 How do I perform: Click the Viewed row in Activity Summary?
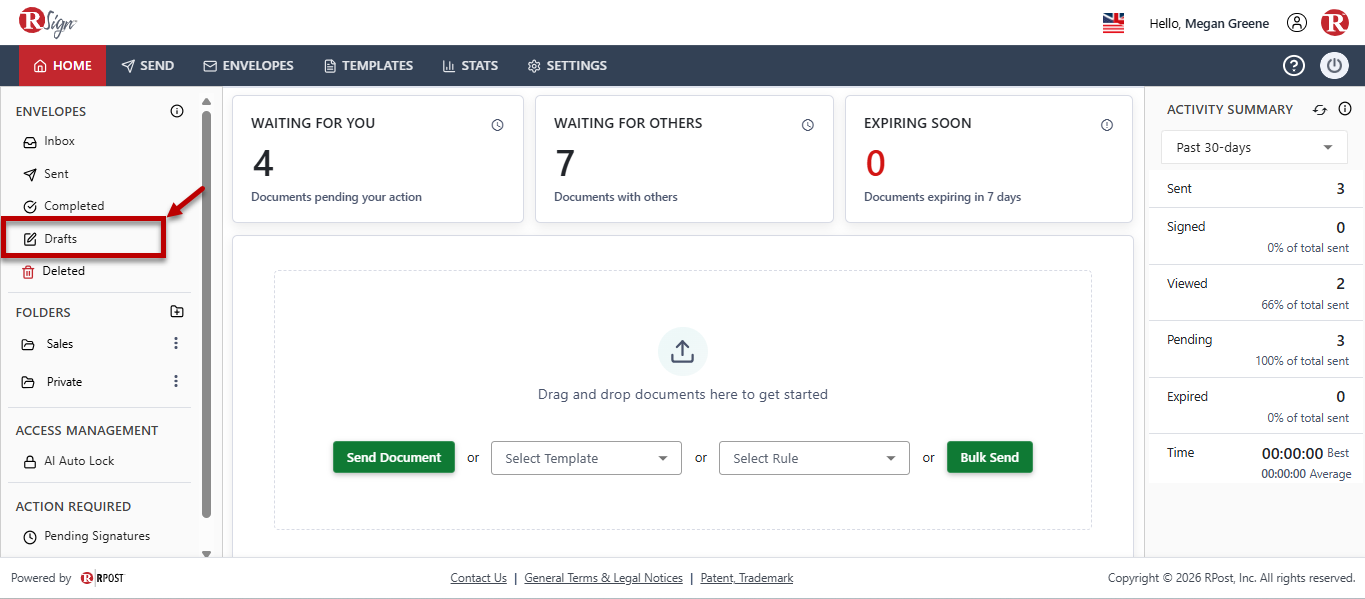(x=1256, y=293)
